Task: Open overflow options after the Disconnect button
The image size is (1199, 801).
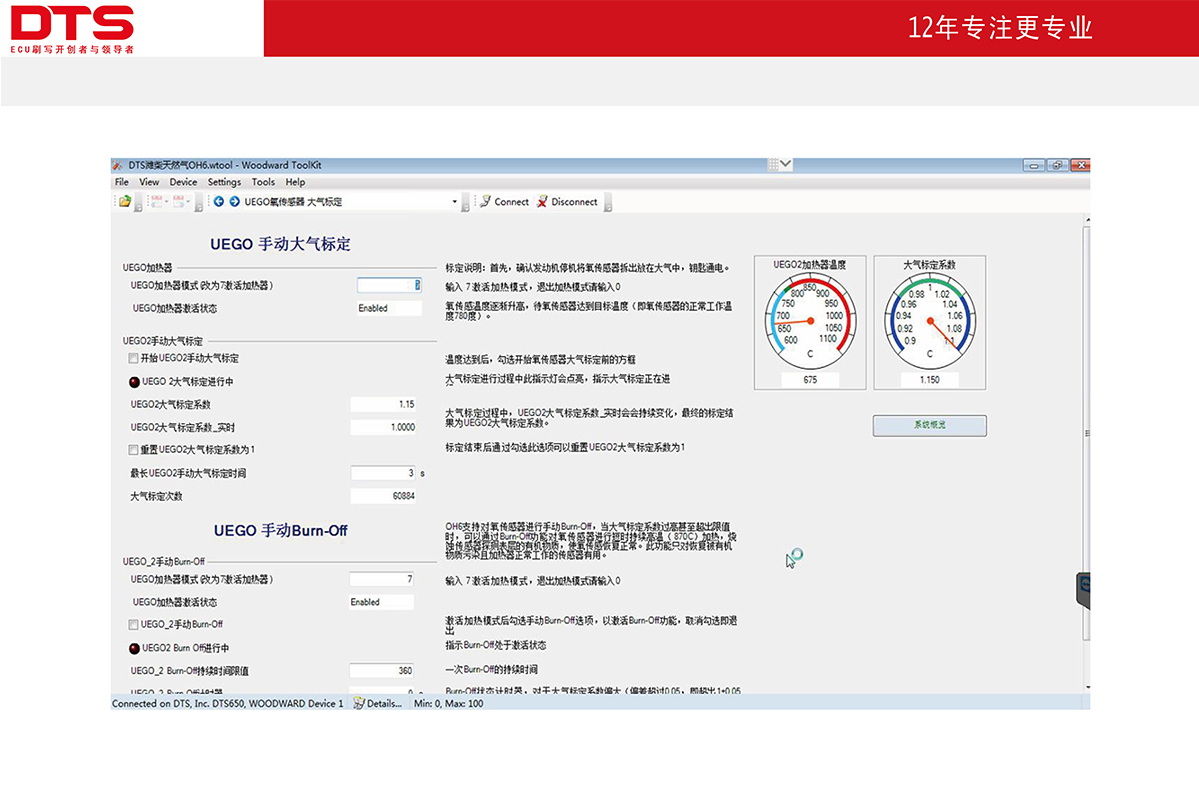Action: (x=608, y=203)
